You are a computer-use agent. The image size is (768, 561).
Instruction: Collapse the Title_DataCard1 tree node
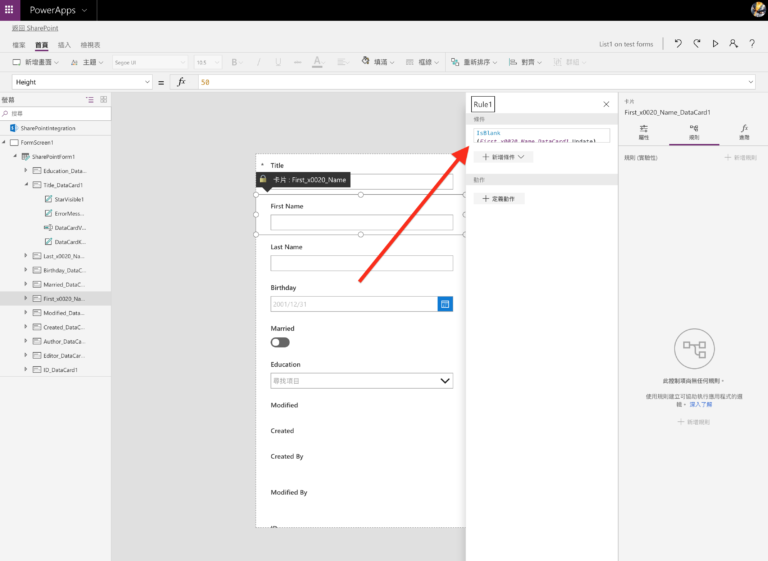26,185
